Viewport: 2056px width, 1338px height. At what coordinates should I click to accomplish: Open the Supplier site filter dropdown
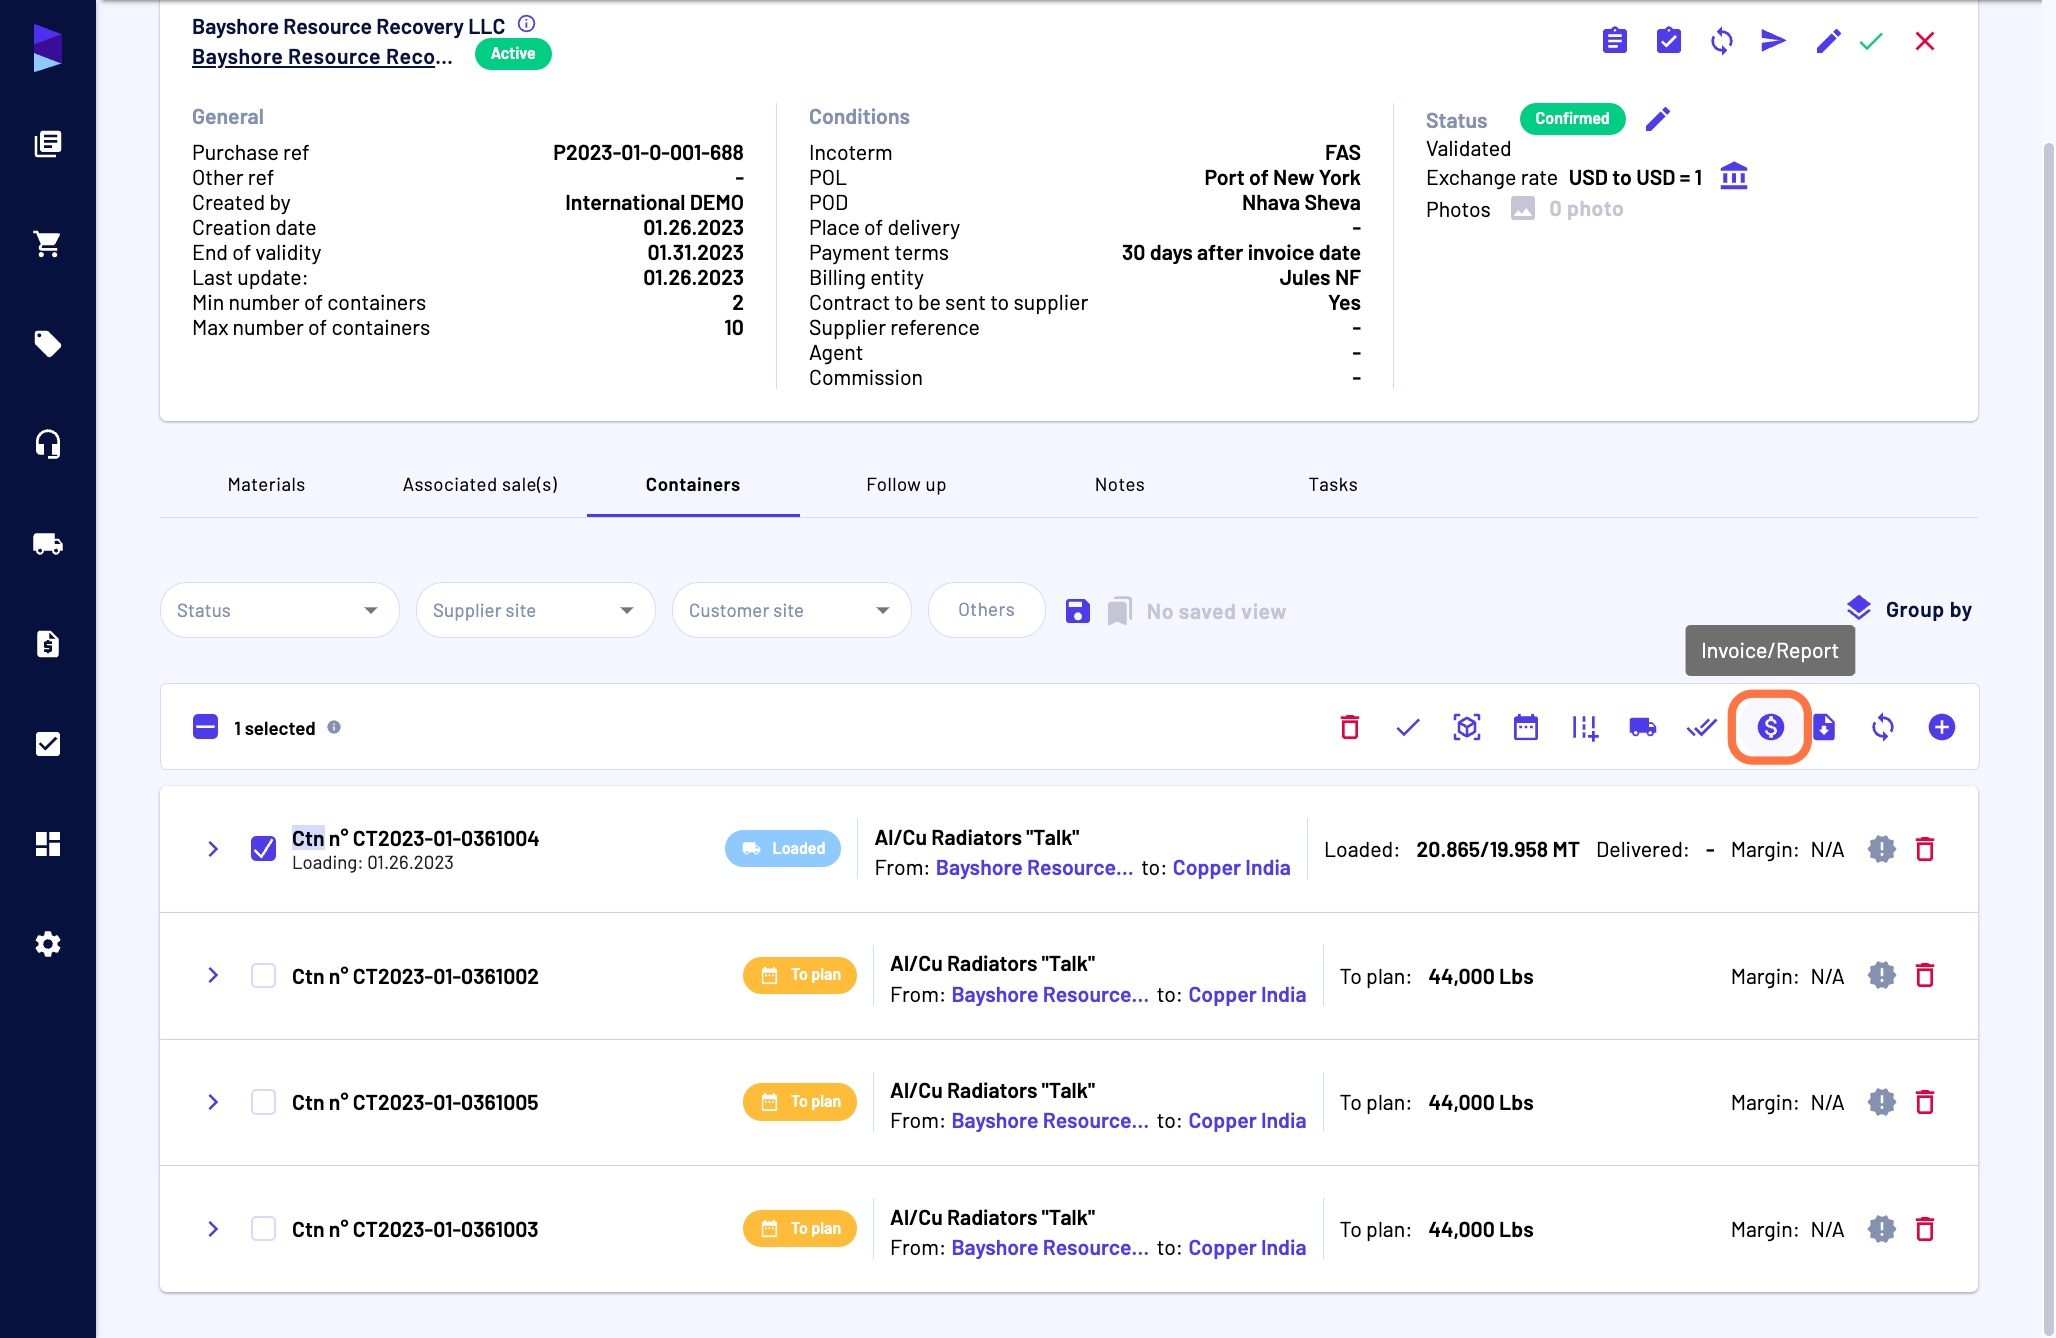pyautogui.click(x=535, y=610)
